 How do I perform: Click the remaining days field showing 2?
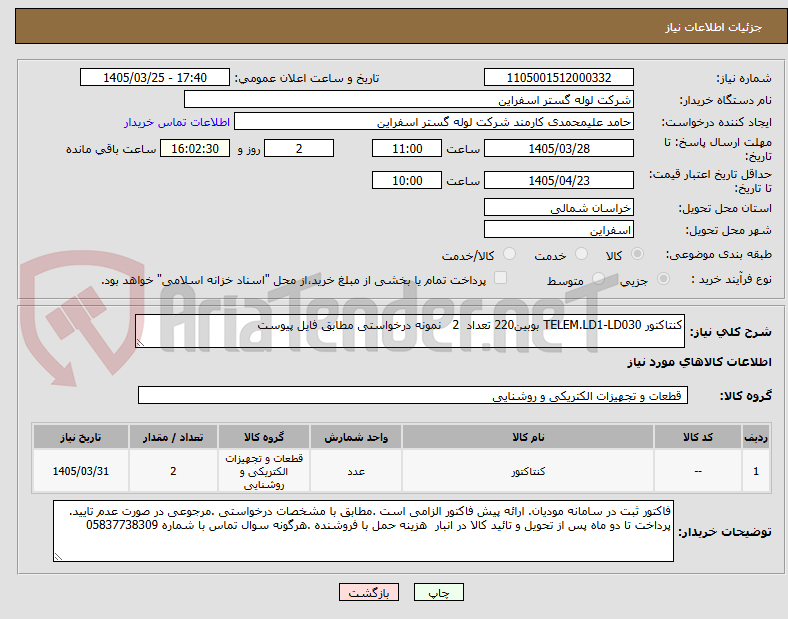pyautogui.click(x=299, y=149)
